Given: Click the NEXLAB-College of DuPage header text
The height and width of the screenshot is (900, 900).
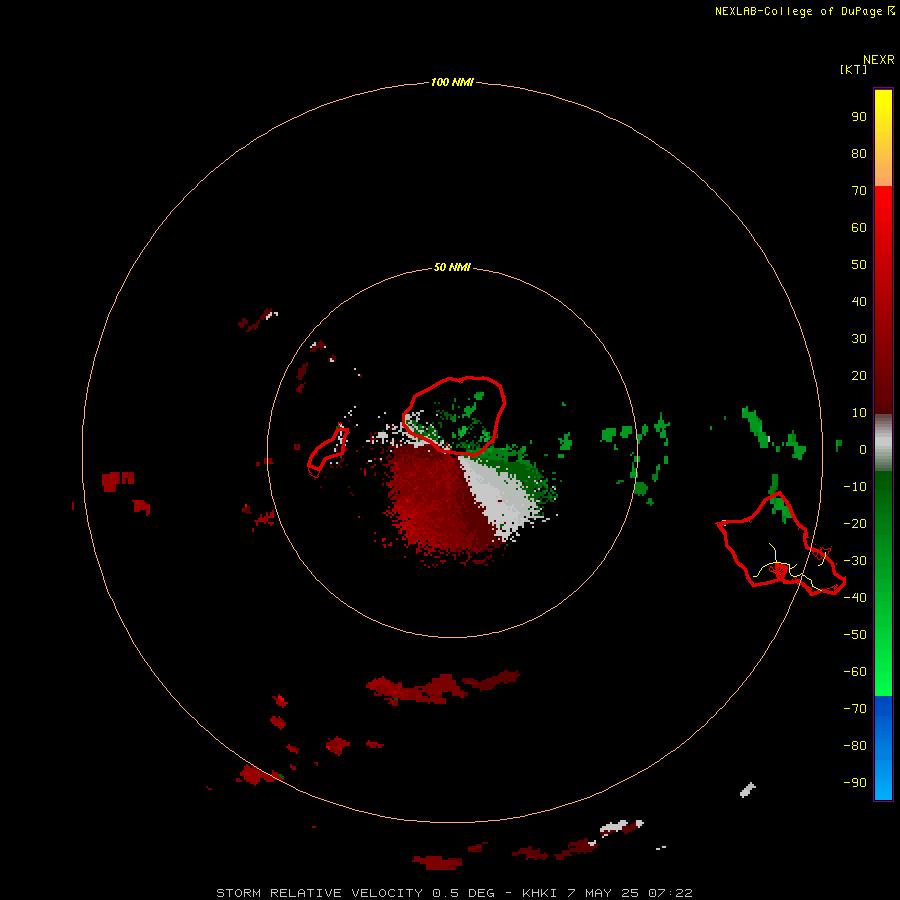Looking at the screenshot, I should pyautogui.click(x=804, y=11).
